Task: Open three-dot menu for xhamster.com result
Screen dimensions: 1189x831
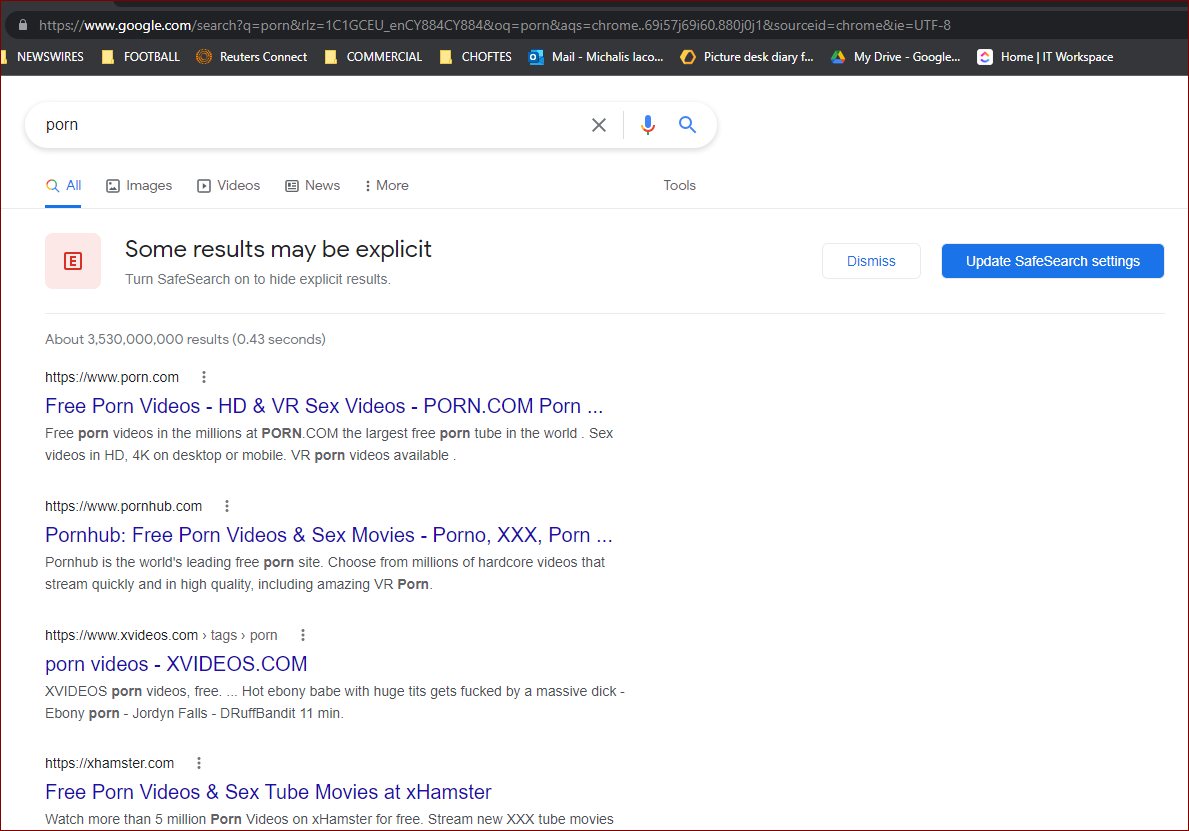Action: [x=199, y=763]
